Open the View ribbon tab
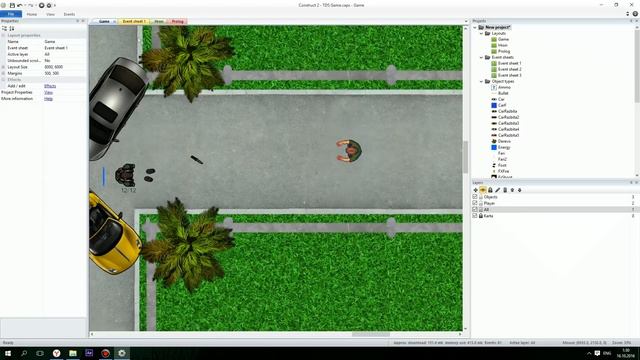The width and height of the screenshot is (640, 360). pyautogui.click(x=50, y=14)
